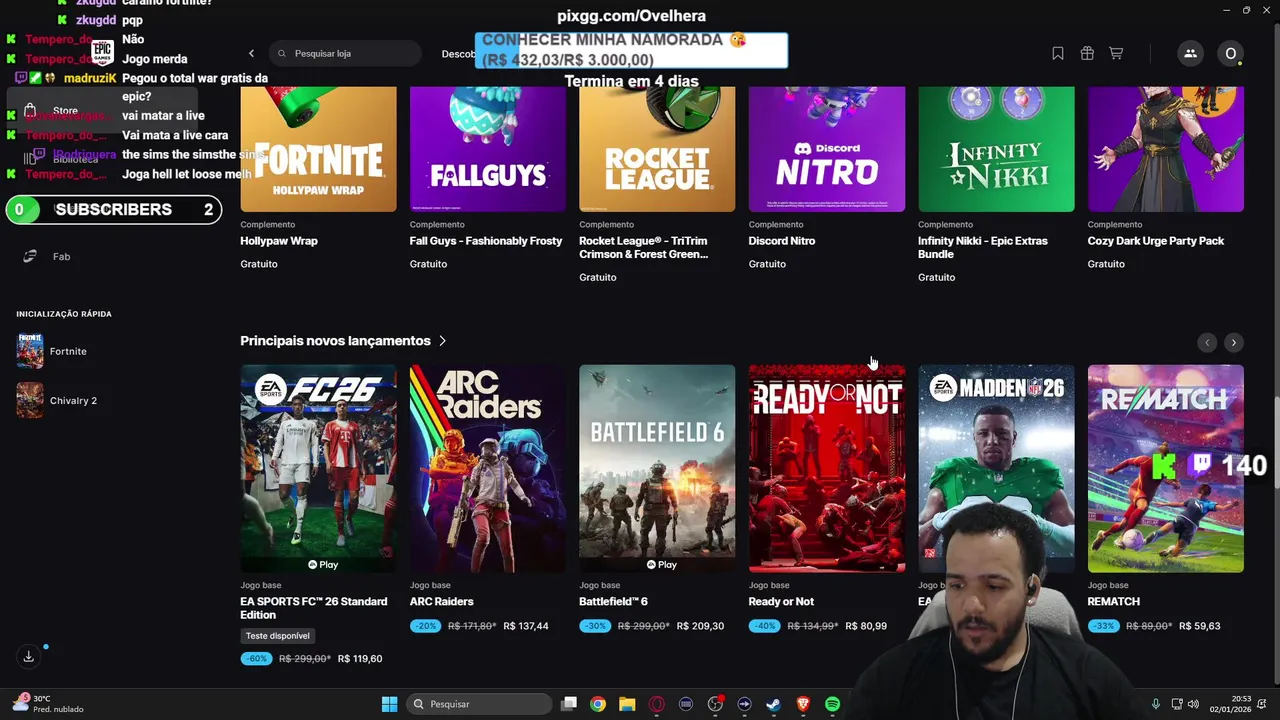Click the microphone icon in the system tray

coord(1156,704)
